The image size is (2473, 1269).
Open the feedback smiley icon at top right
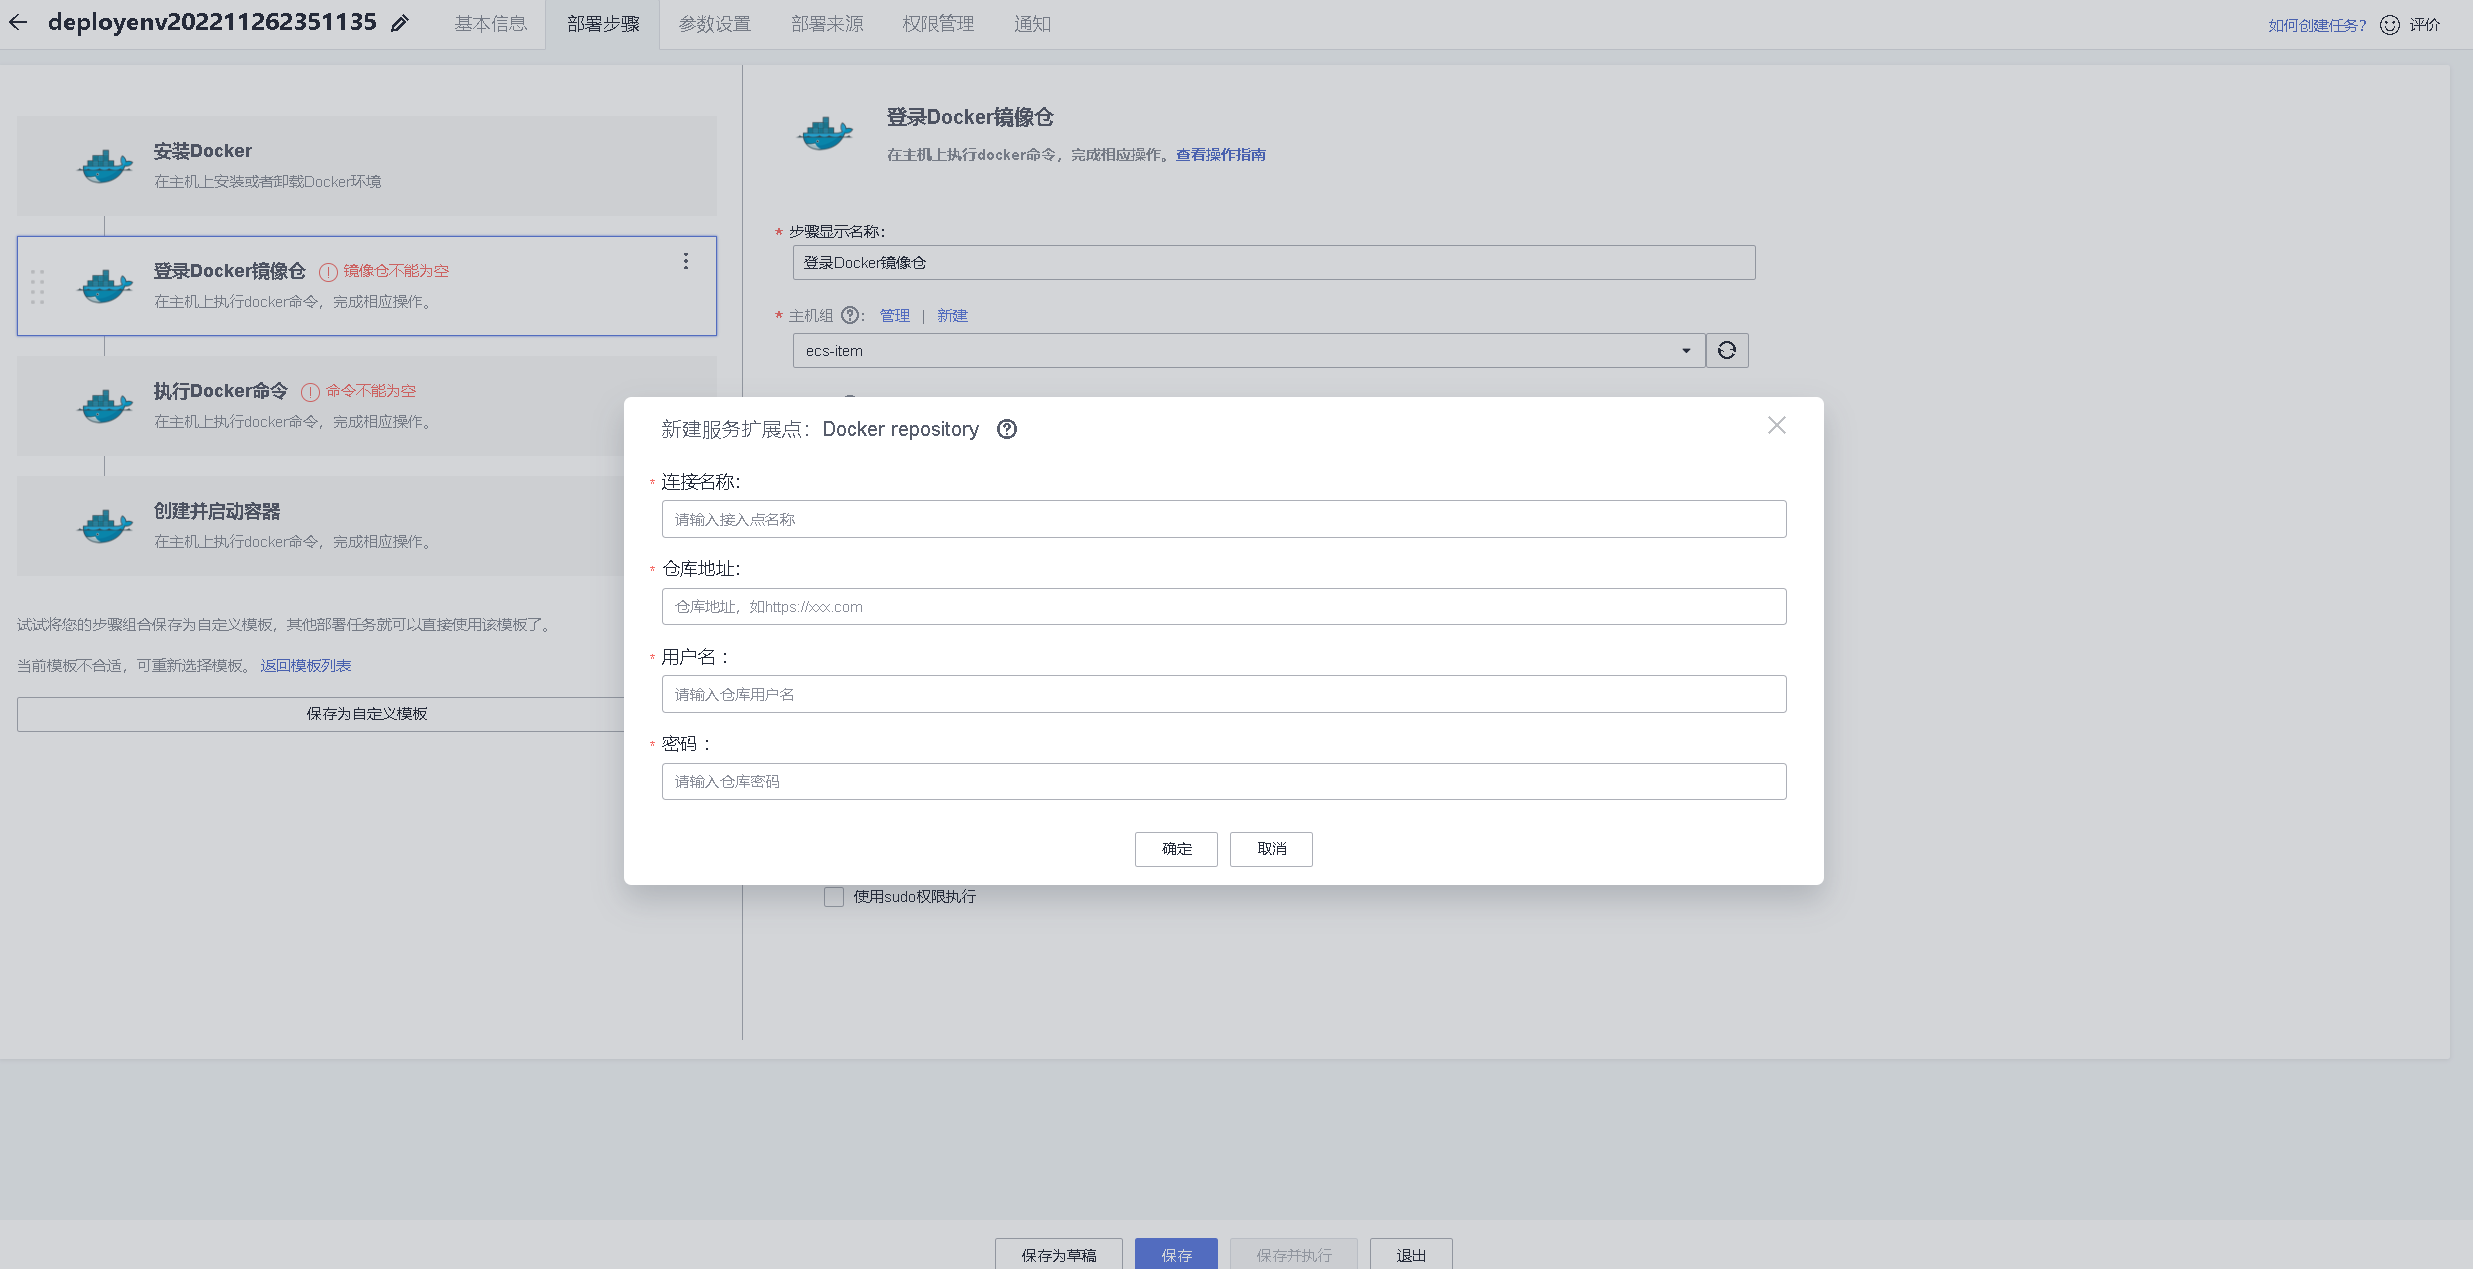(2390, 24)
